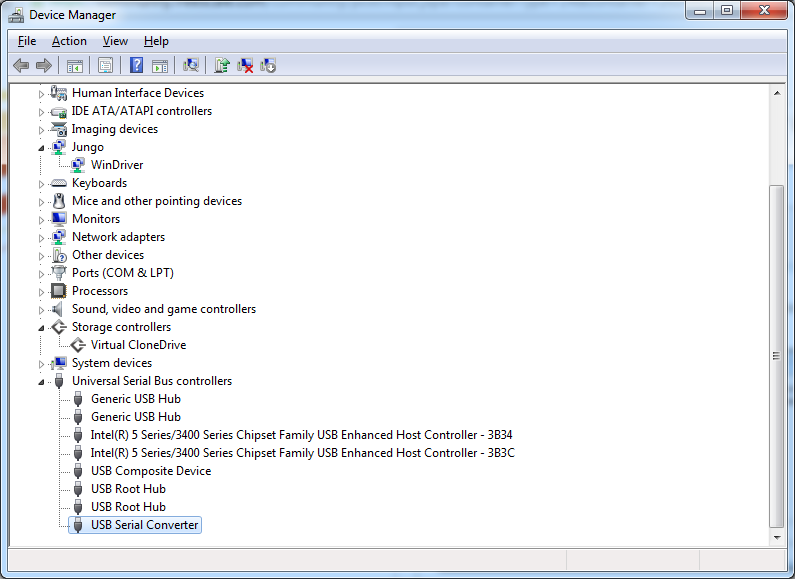The width and height of the screenshot is (795, 579).
Task: Click the blue question mark Help icon
Action: 136,65
